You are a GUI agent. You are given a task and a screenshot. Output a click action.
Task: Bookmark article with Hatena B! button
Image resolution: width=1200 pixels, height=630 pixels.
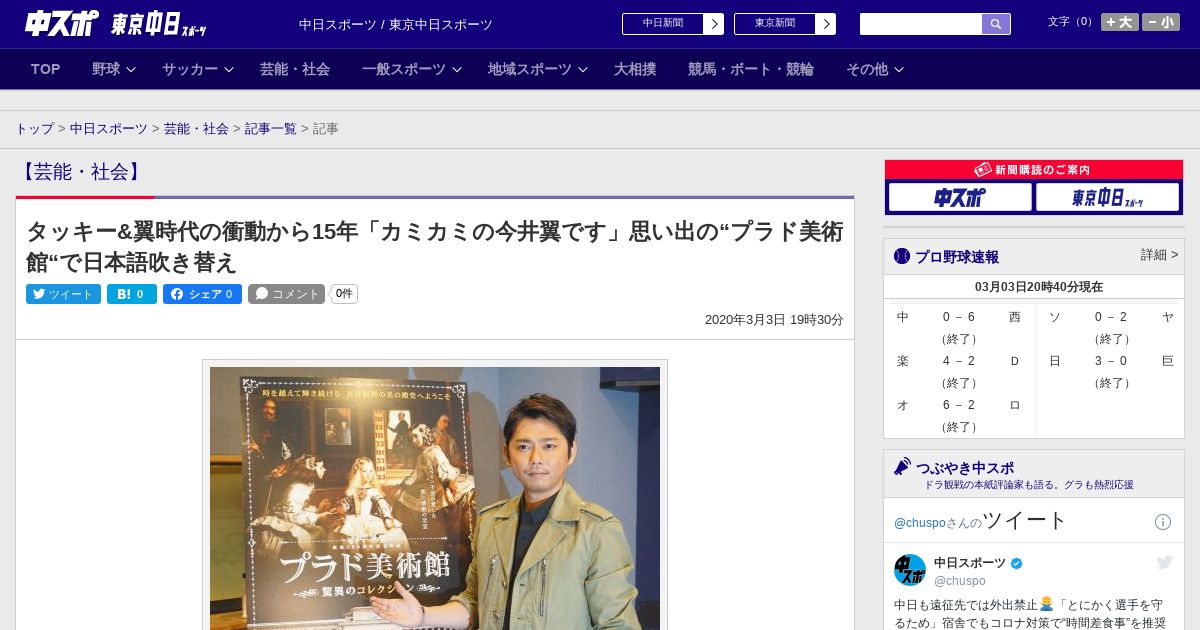coord(132,294)
